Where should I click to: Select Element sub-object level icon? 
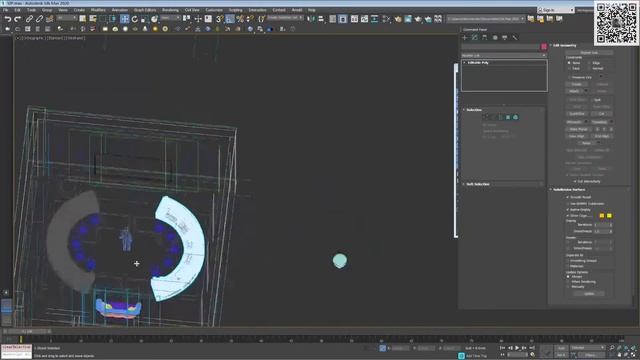[516, 118]
